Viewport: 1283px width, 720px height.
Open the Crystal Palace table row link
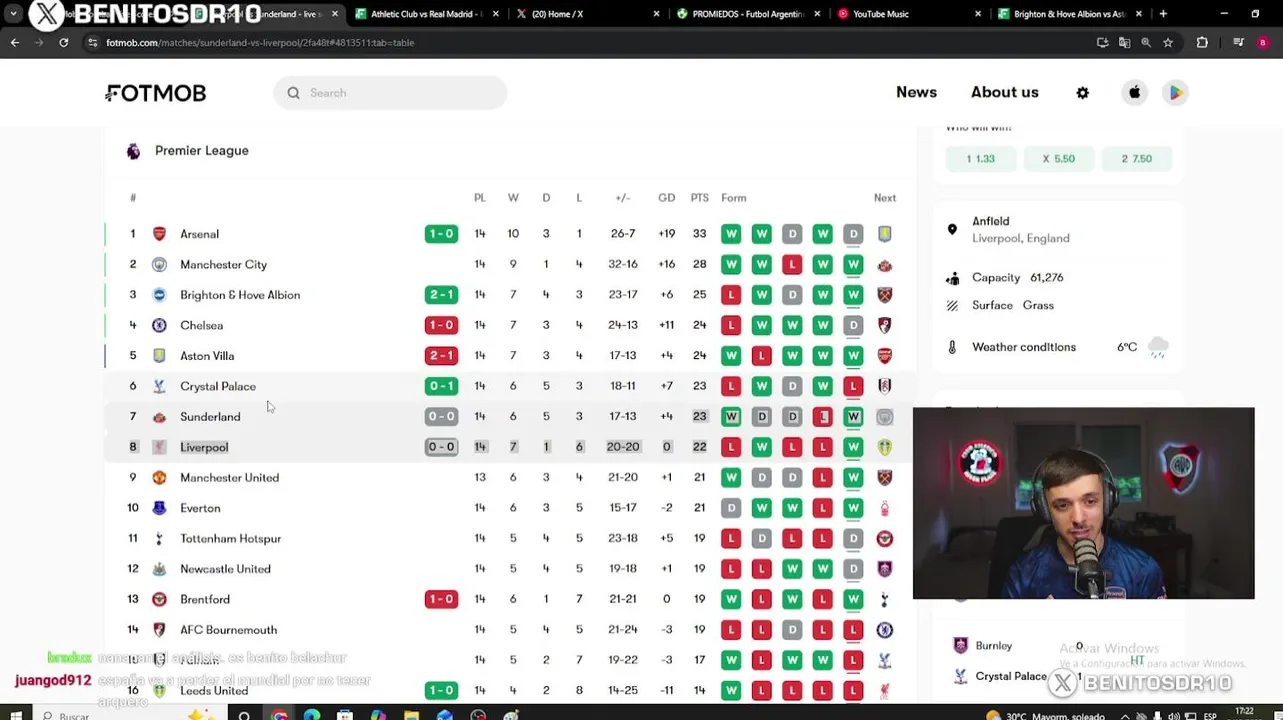510,386
